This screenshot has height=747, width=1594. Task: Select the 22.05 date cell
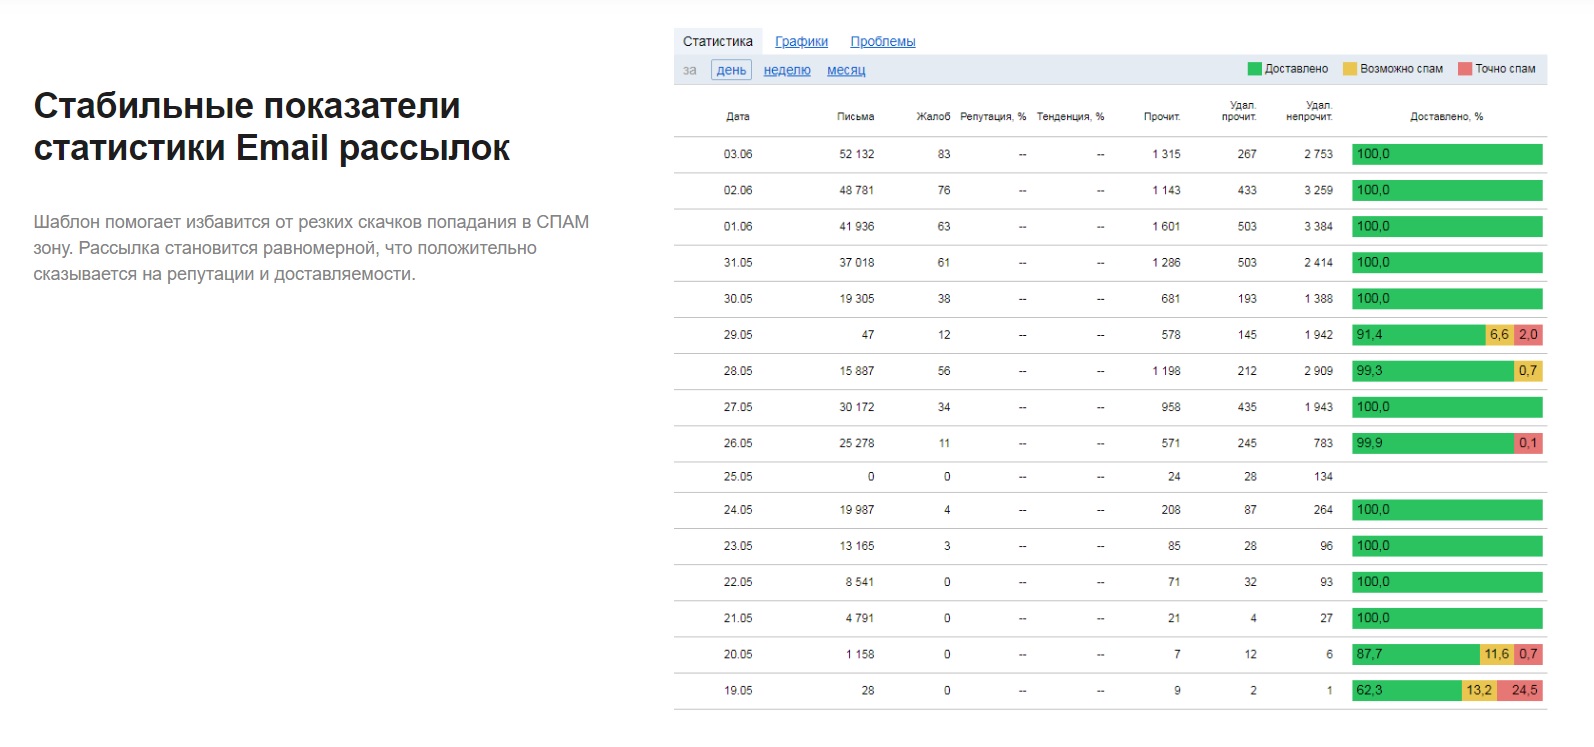point(738,582)
